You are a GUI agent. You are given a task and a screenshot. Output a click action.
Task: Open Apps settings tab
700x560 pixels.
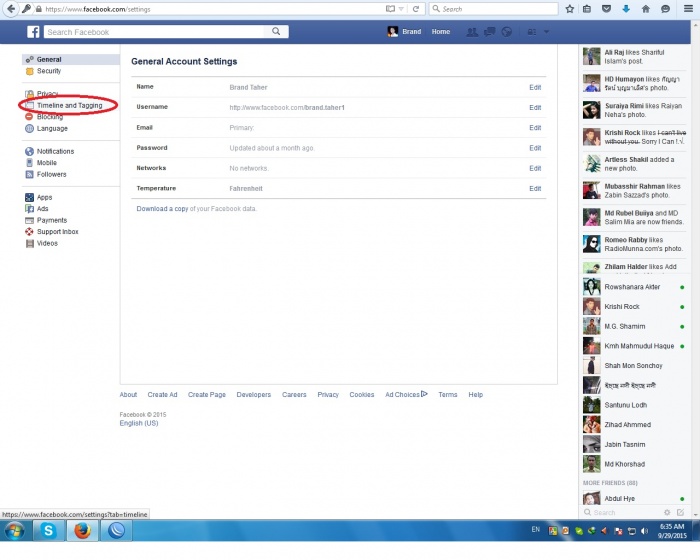click(44, 197)
